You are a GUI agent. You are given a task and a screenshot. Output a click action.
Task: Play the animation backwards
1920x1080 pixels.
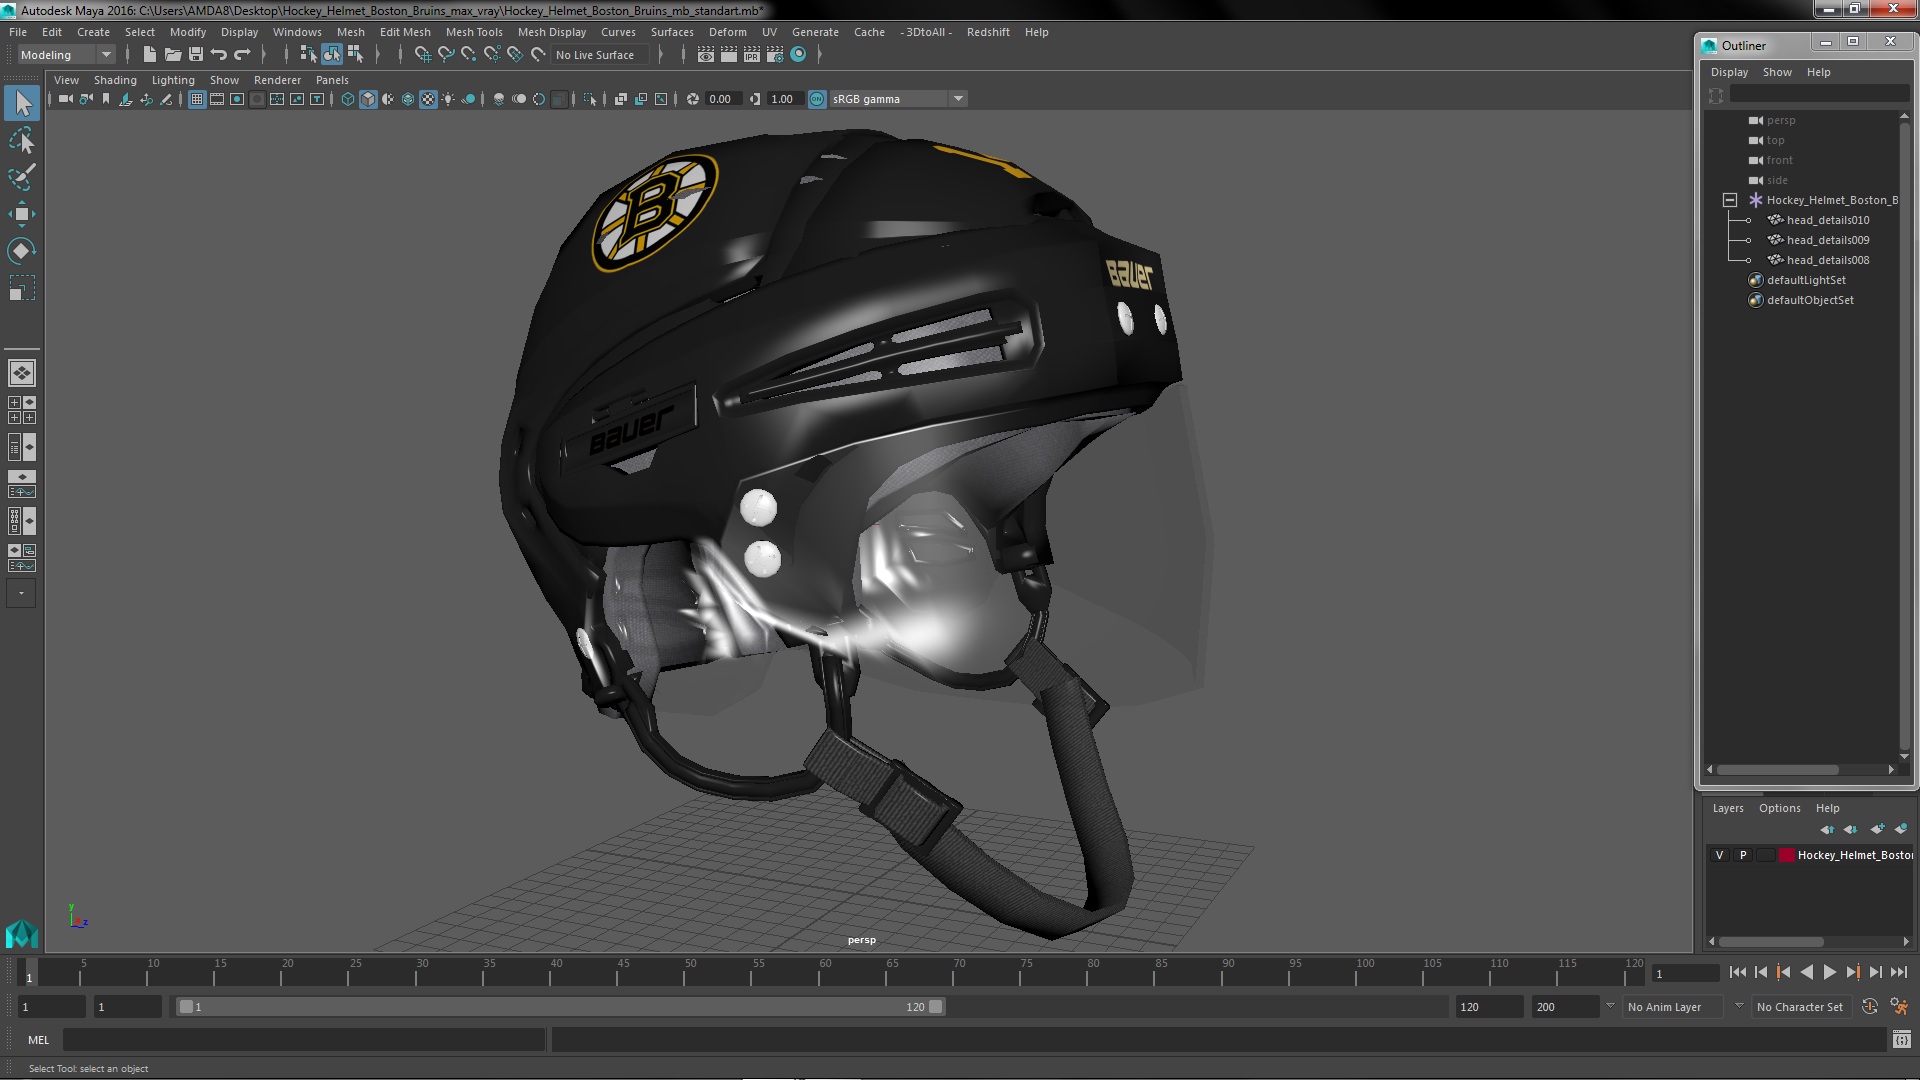pyautogui.click(x=1806, y=972)
